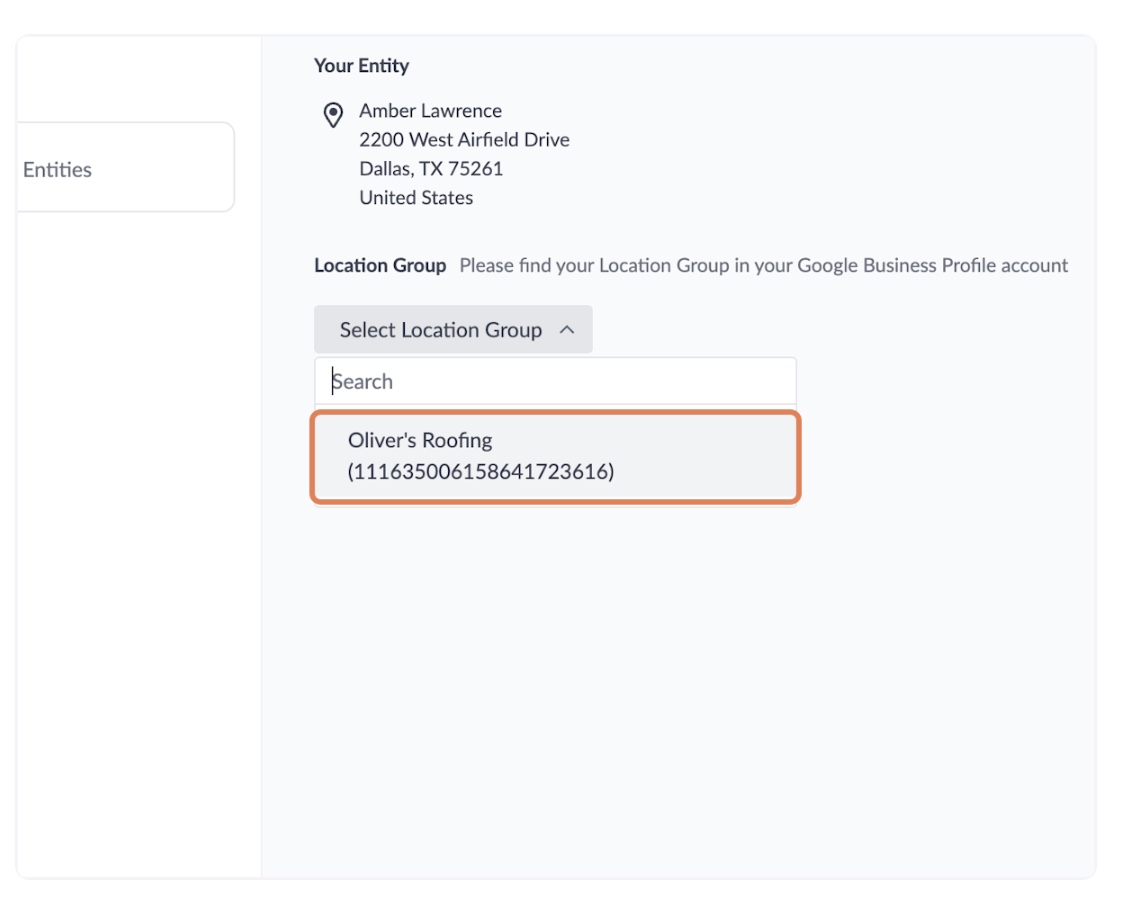Click the Search field in dropdown
This screenshot has width=1124, height=902.
pyautogui.click(x=556, y=381)
